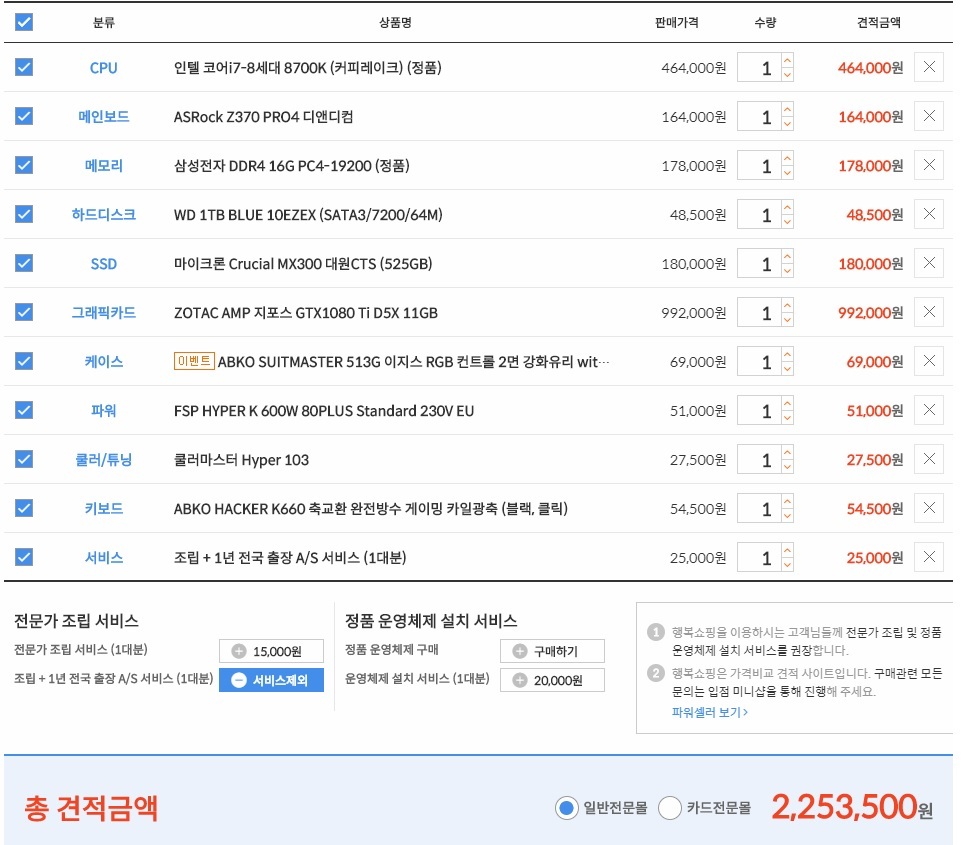Click ZOTAC AMP 지포스 GTX1080 Ti product name
The height and width of the screenshot is (845, 963).
[x=305, y=313]
